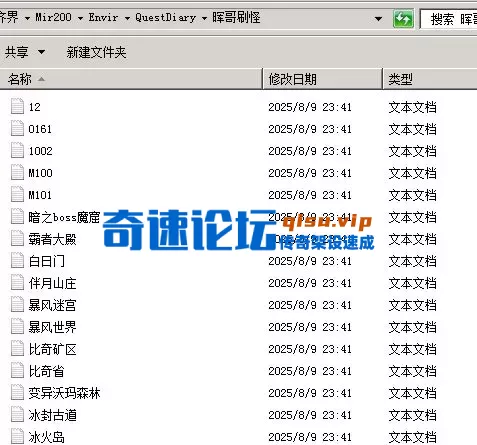Select the file named 暴风迷宫

52,305
